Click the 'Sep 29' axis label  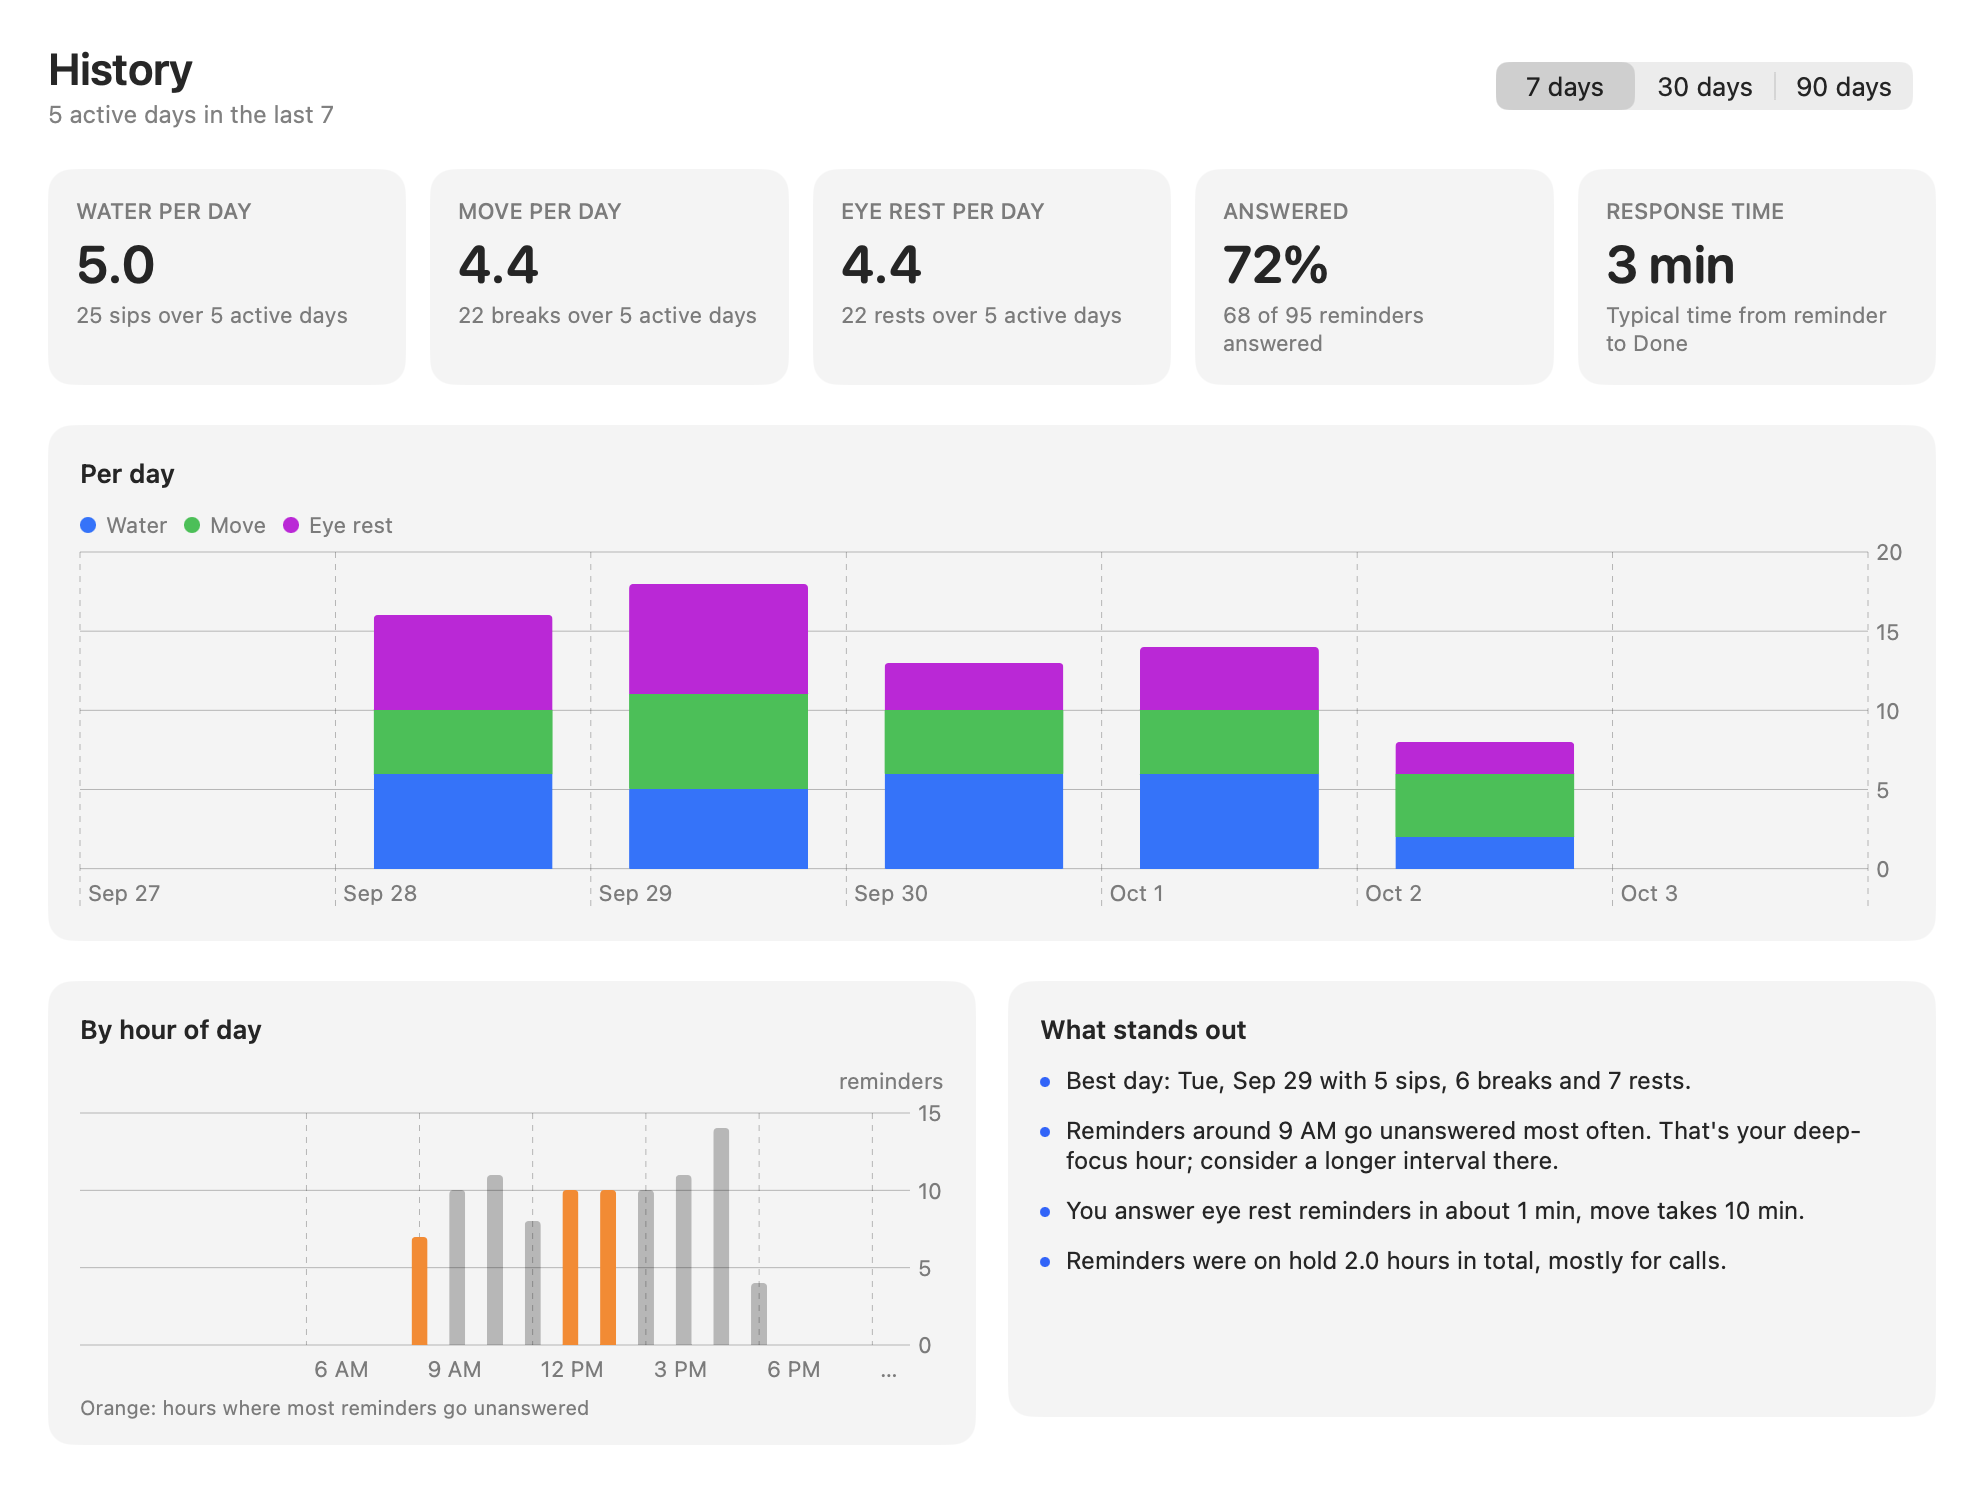(635, 893)
